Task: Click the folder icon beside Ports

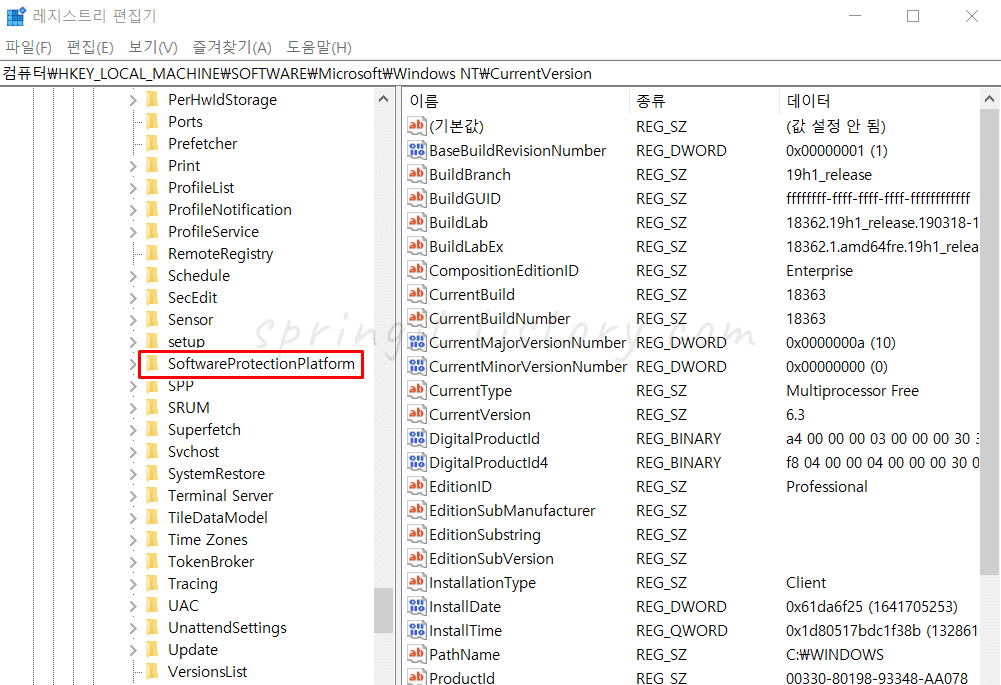Action: coord(152,121)
